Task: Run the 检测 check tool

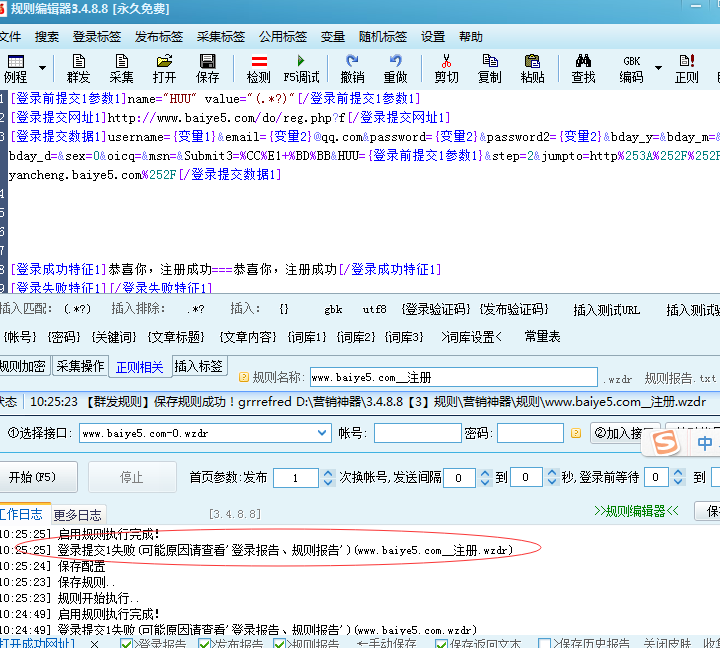Action: pyautogui.click(x=258, y=68)
